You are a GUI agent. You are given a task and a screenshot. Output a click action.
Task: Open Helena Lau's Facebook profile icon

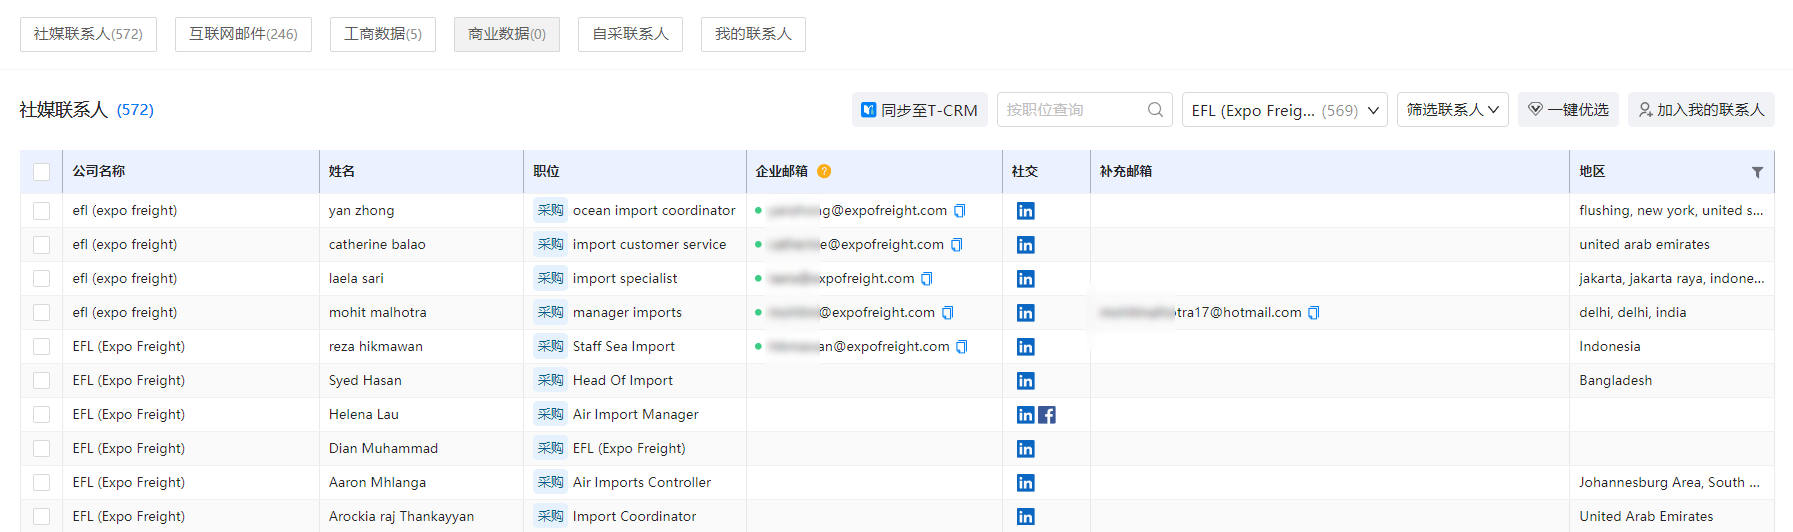pos(1047,415)
